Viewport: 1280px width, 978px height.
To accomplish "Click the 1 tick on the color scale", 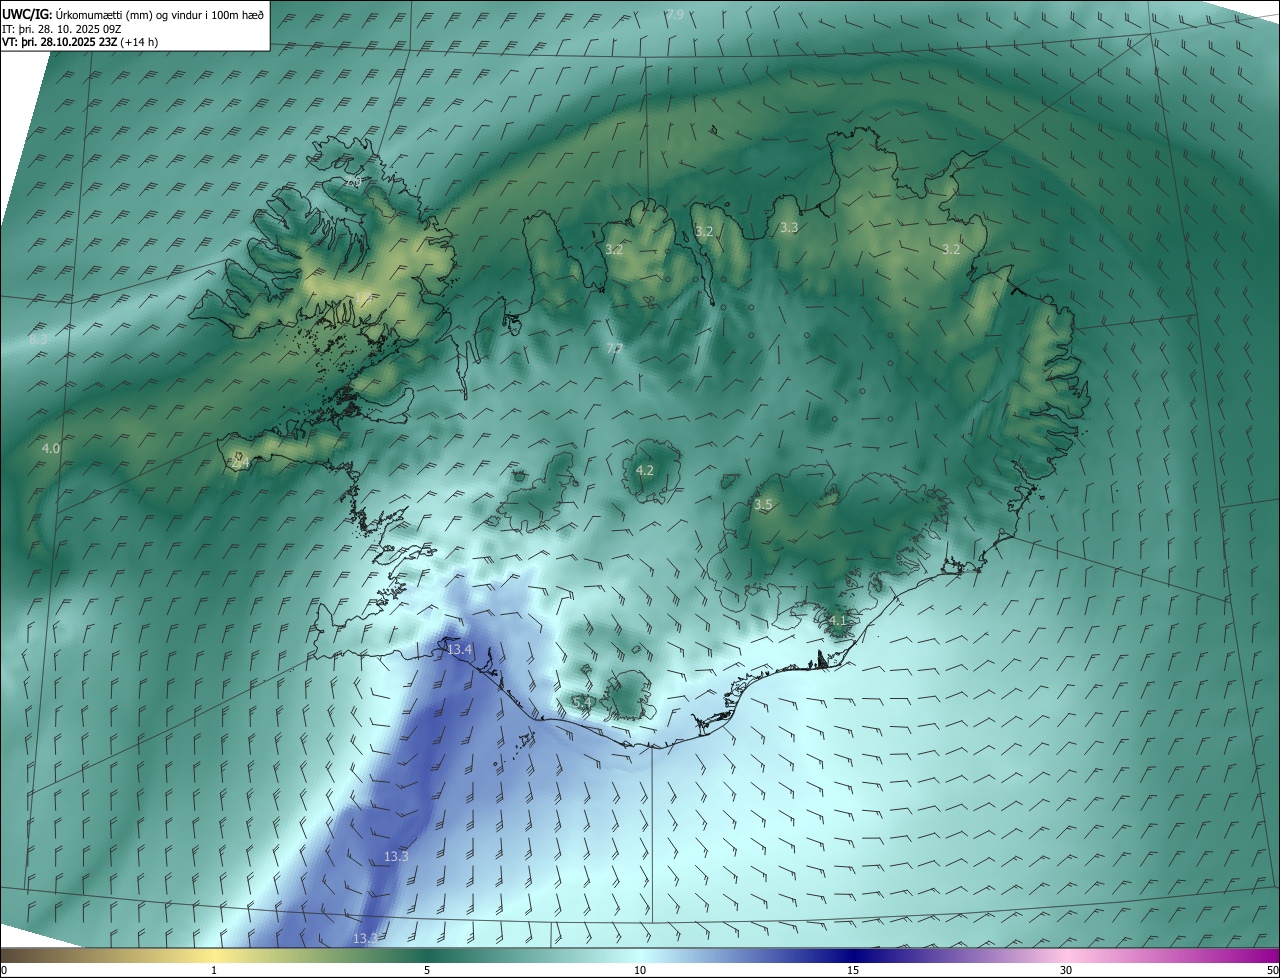I will [214, 970].
